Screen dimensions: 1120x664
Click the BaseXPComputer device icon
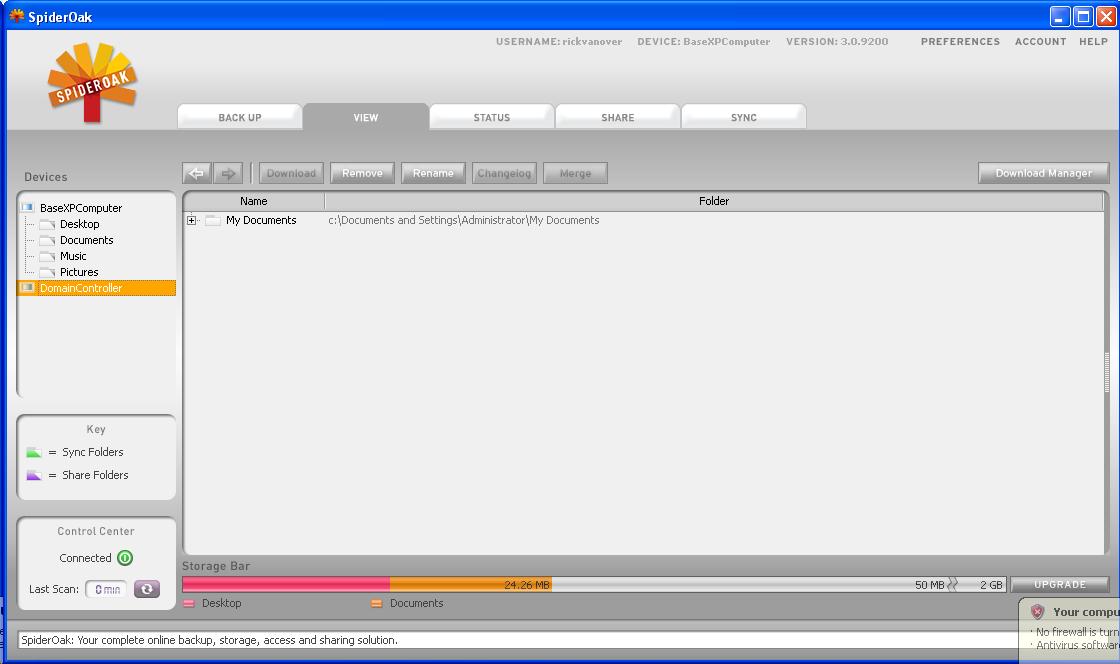pos(28,208)
